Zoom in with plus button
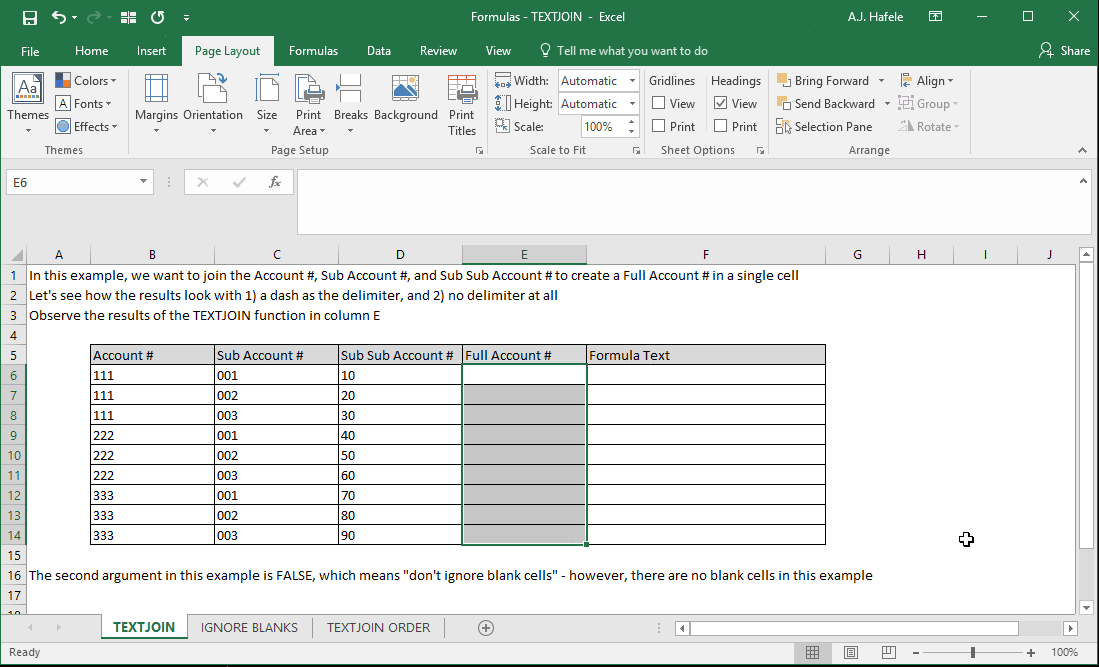This screenshot has height=667, width=1099. (x=1031, y=653)
